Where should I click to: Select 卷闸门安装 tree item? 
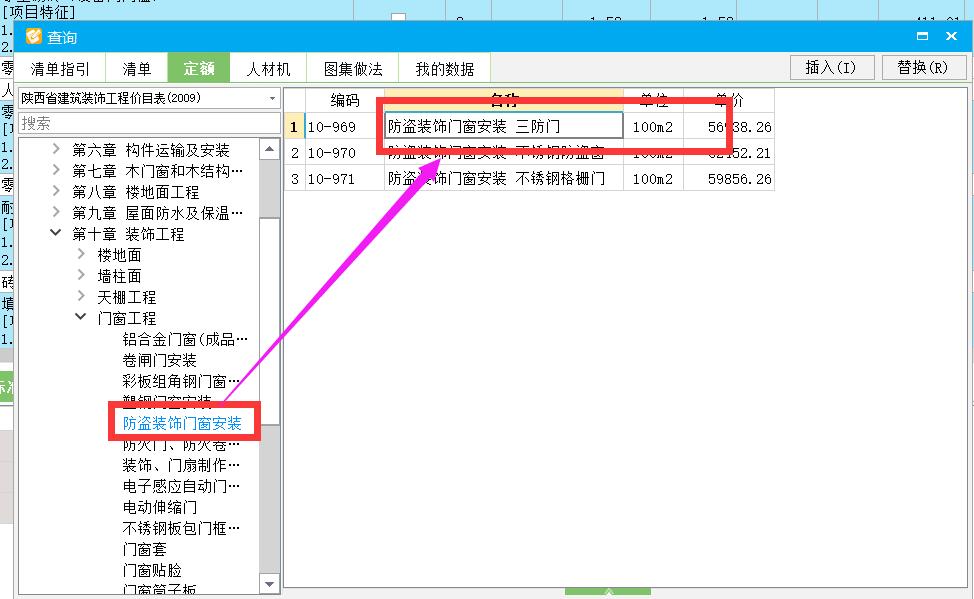pos(160,360)
